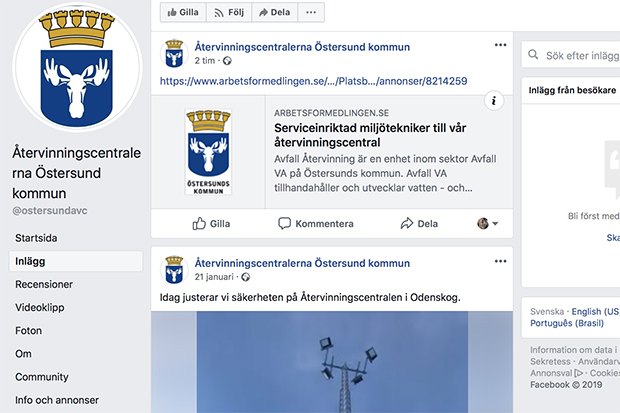Click the info icon on the link preview

494,101
